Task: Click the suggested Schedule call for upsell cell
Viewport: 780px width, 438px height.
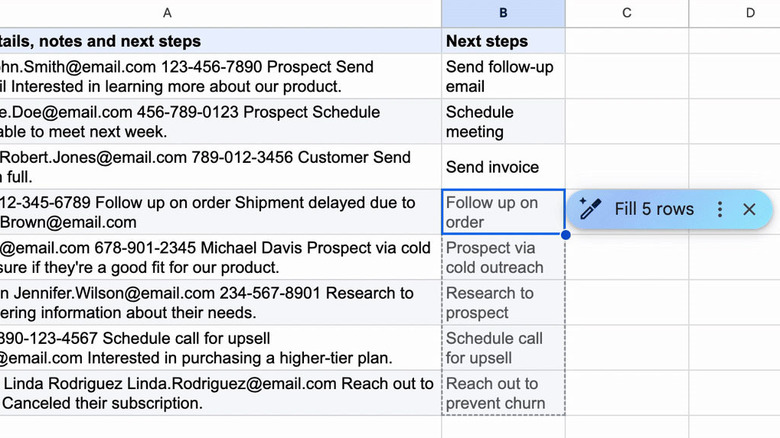Action: 502,347
